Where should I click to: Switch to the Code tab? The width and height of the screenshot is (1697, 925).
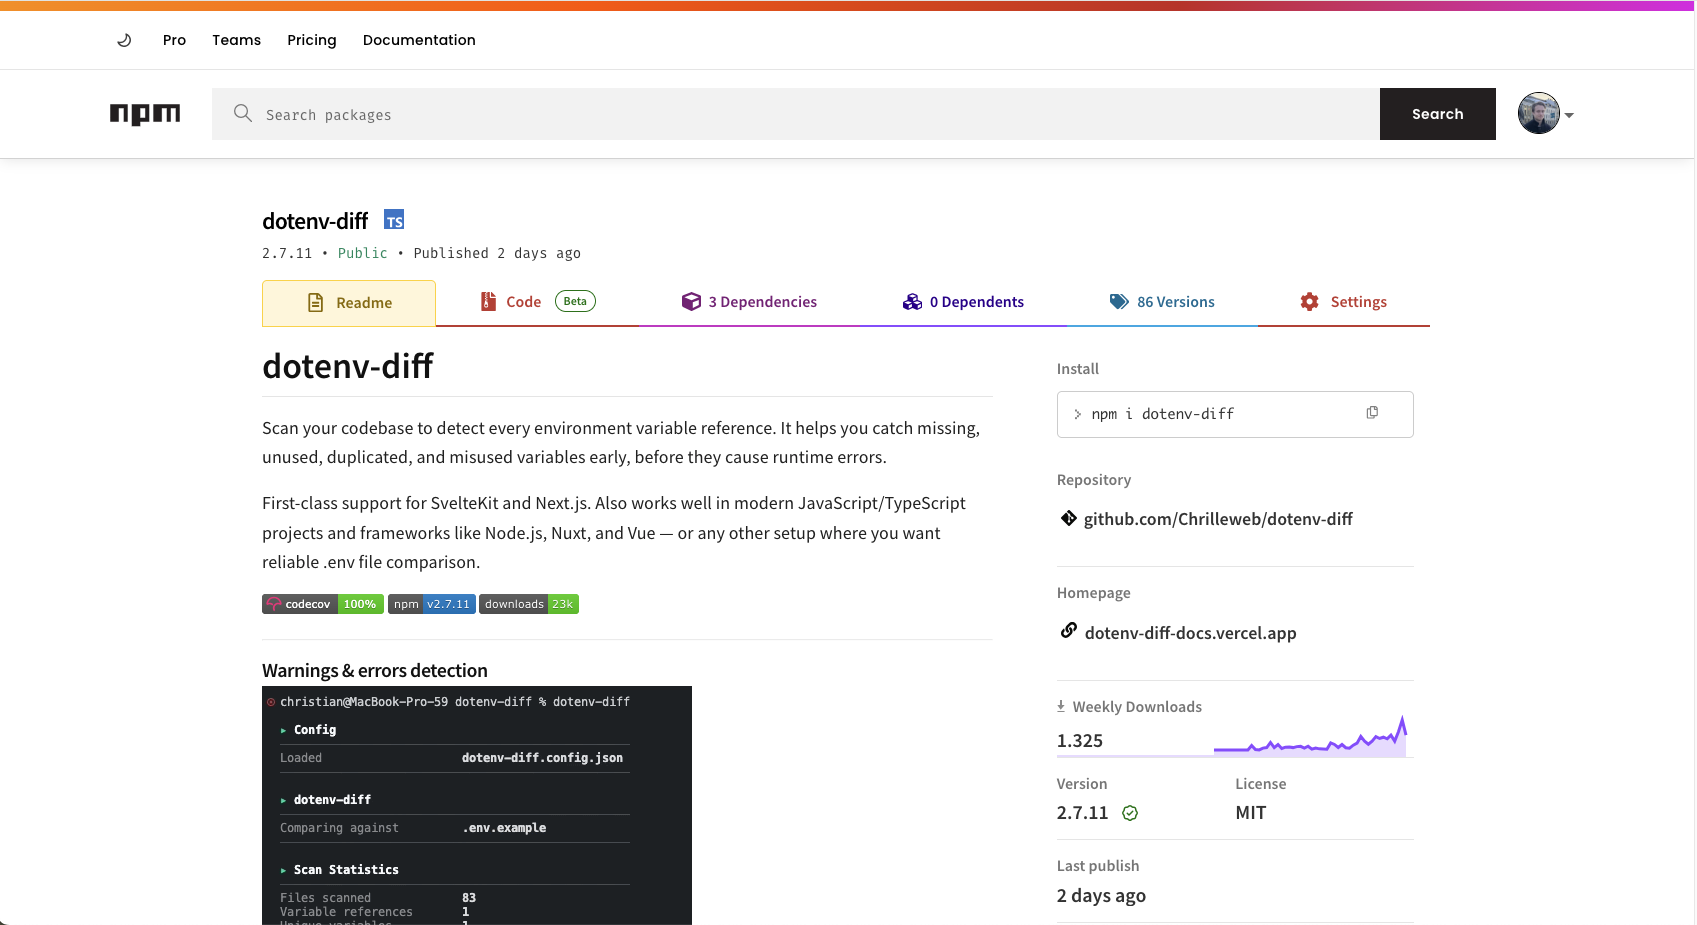[x=538, y=302]
